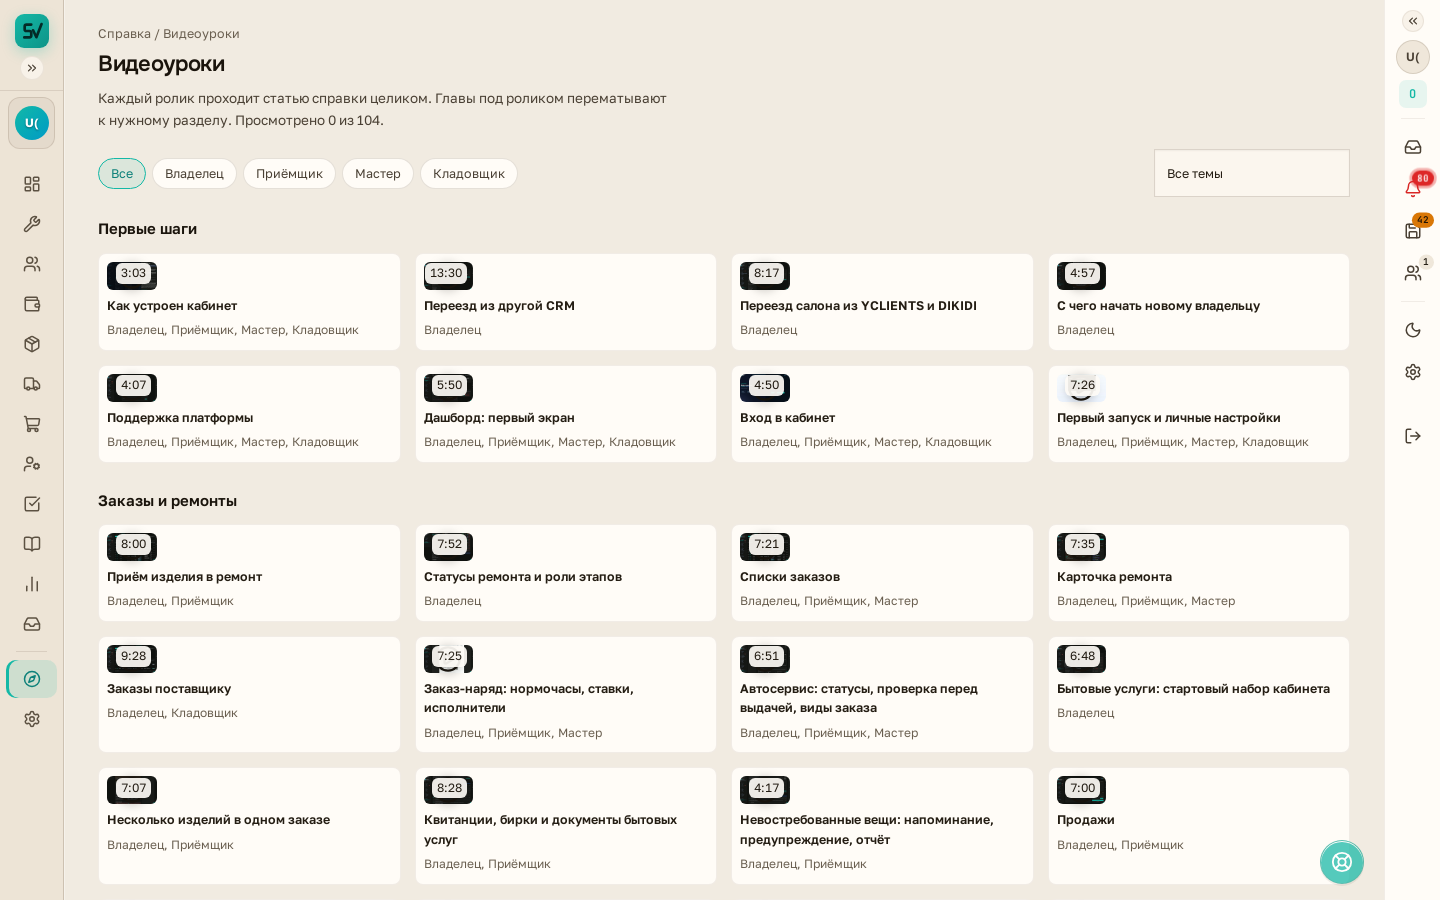Image resolution: width=1440 pixels, height=900 pixels.
Task: Click the 13:30 video thumbnail
Action: (x=448, y=275)
